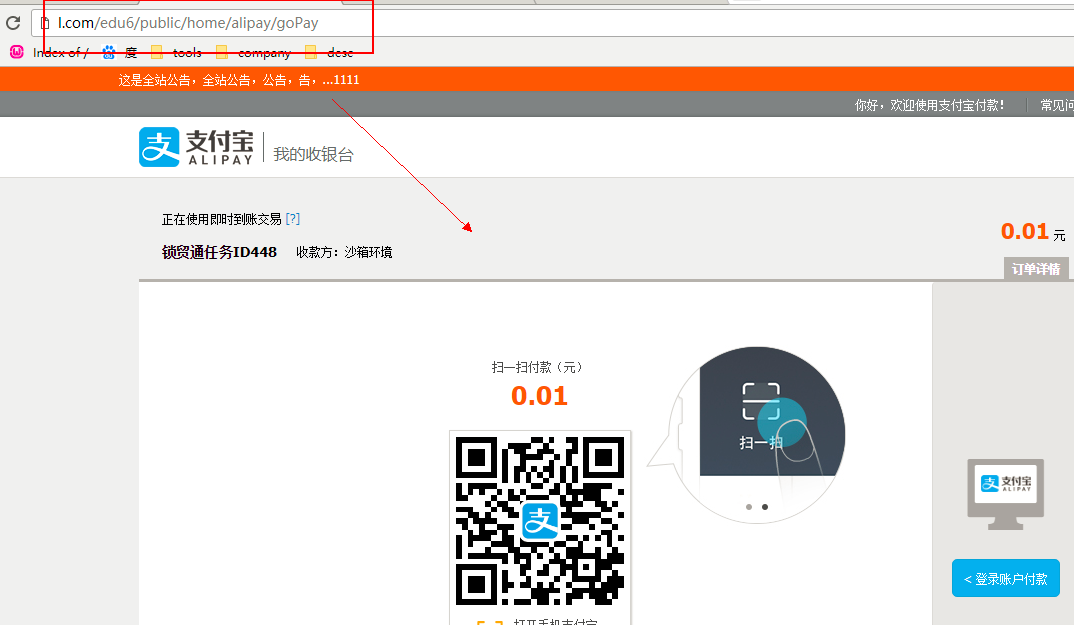Click the browser address bar URL
The width and height of the screenshot is (1074, 625).
click(190, 22)
